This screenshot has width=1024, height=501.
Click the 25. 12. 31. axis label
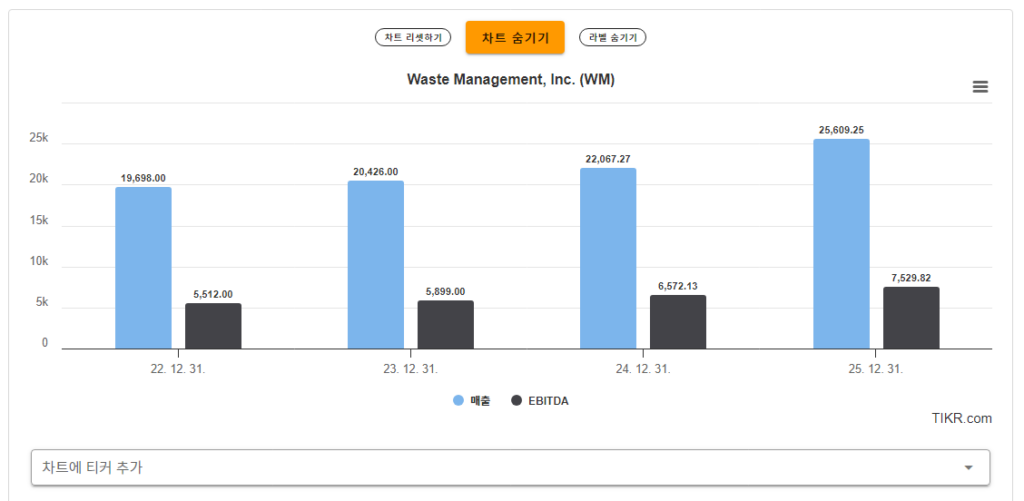876,369
